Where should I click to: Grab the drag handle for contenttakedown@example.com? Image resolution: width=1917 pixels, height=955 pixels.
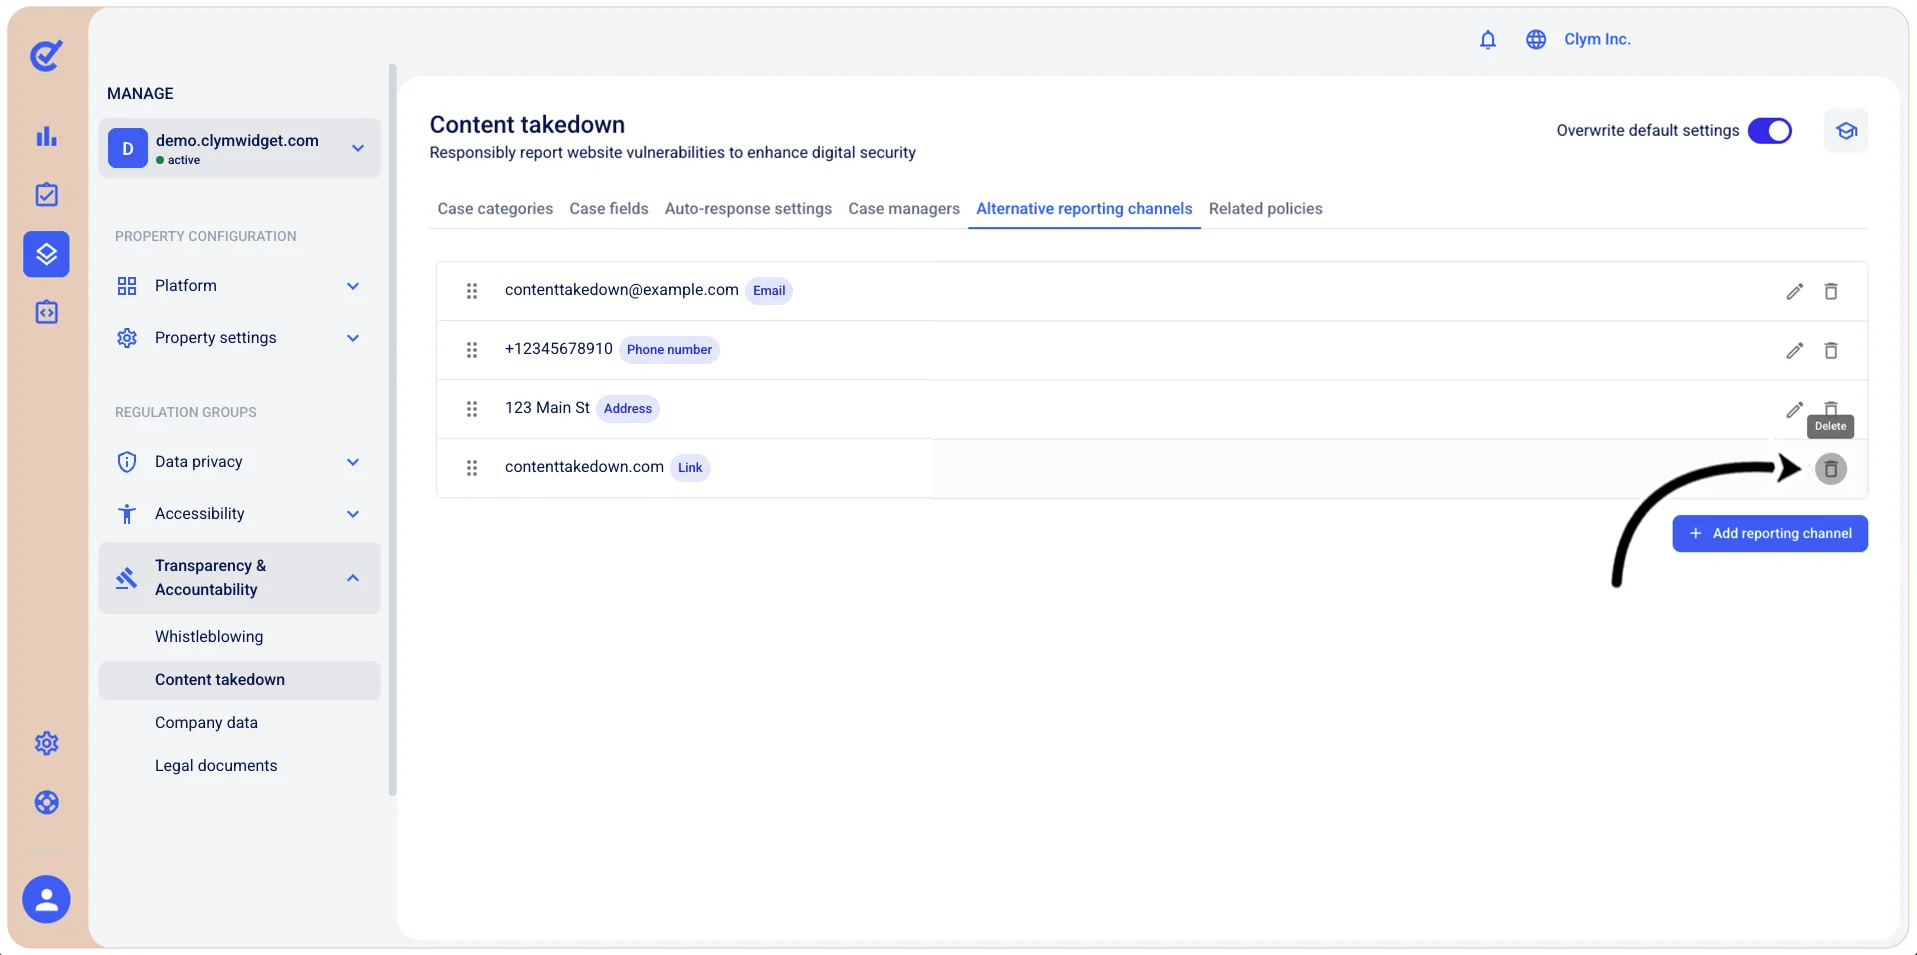(x=472, y=291)
